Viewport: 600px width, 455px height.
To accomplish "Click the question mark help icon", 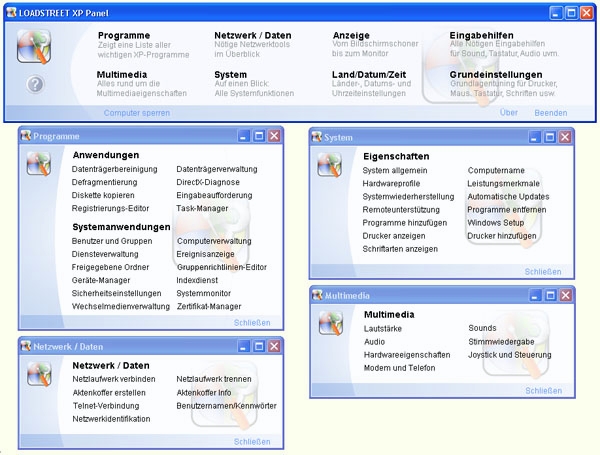I will click(35, 84).
